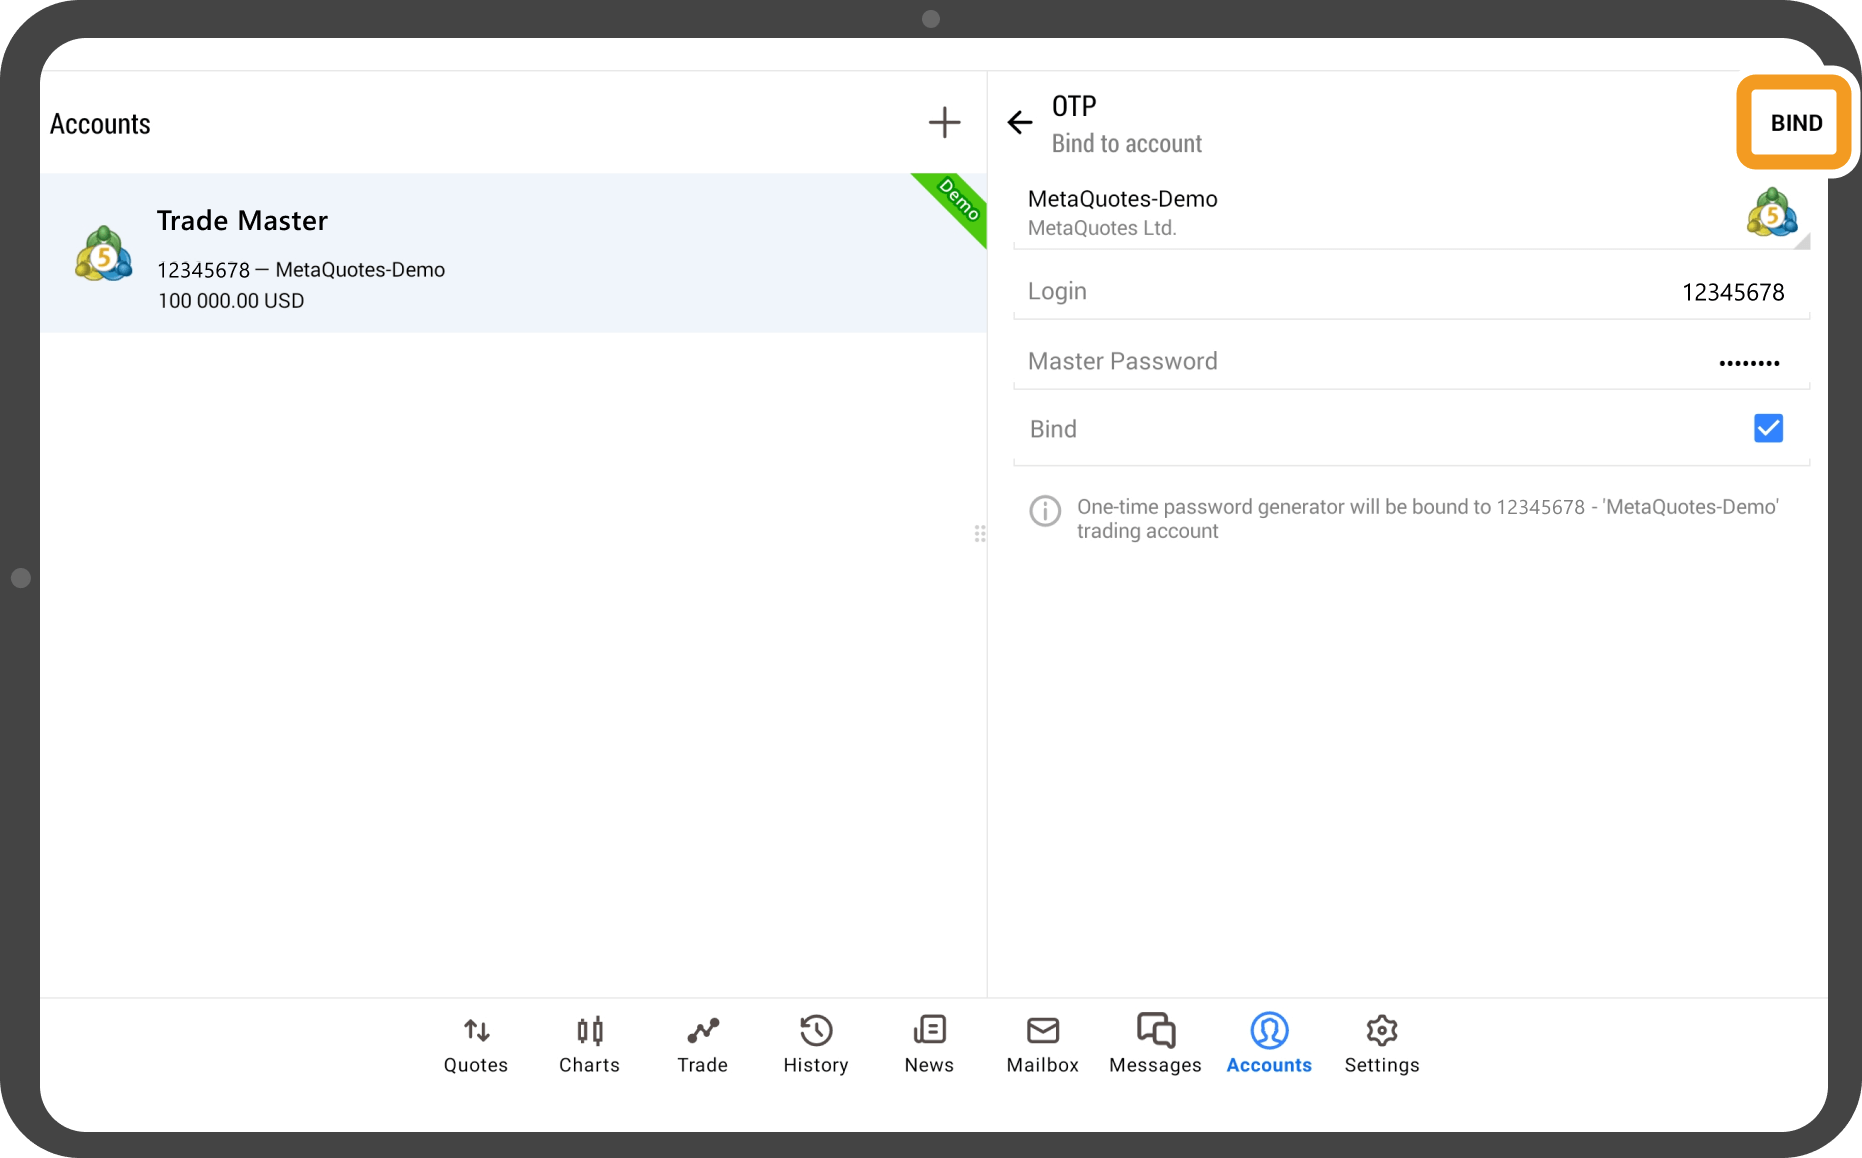Image resolution: width=1862 pixels, height=1158 pixels.
Task: Go back using the OTP arrow
Action: coord(1019,123)
